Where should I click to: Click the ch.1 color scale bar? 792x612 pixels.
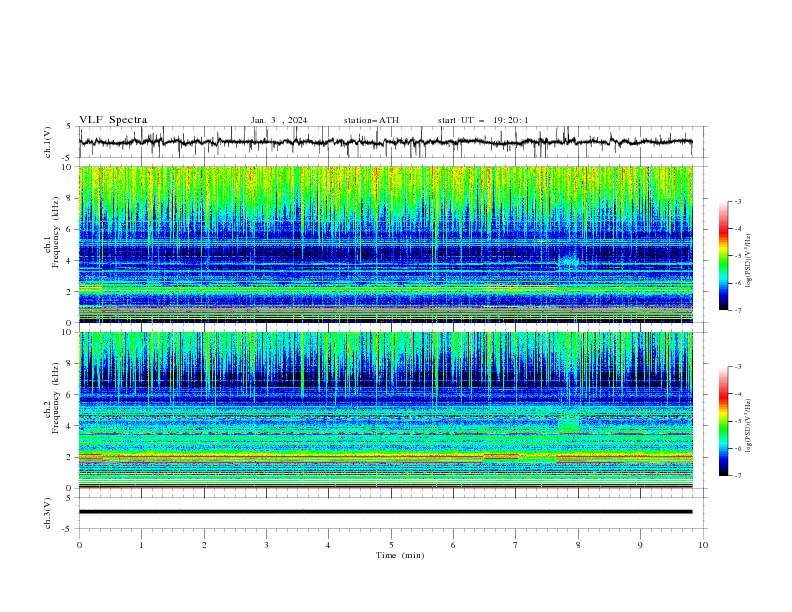coord(724,256)
